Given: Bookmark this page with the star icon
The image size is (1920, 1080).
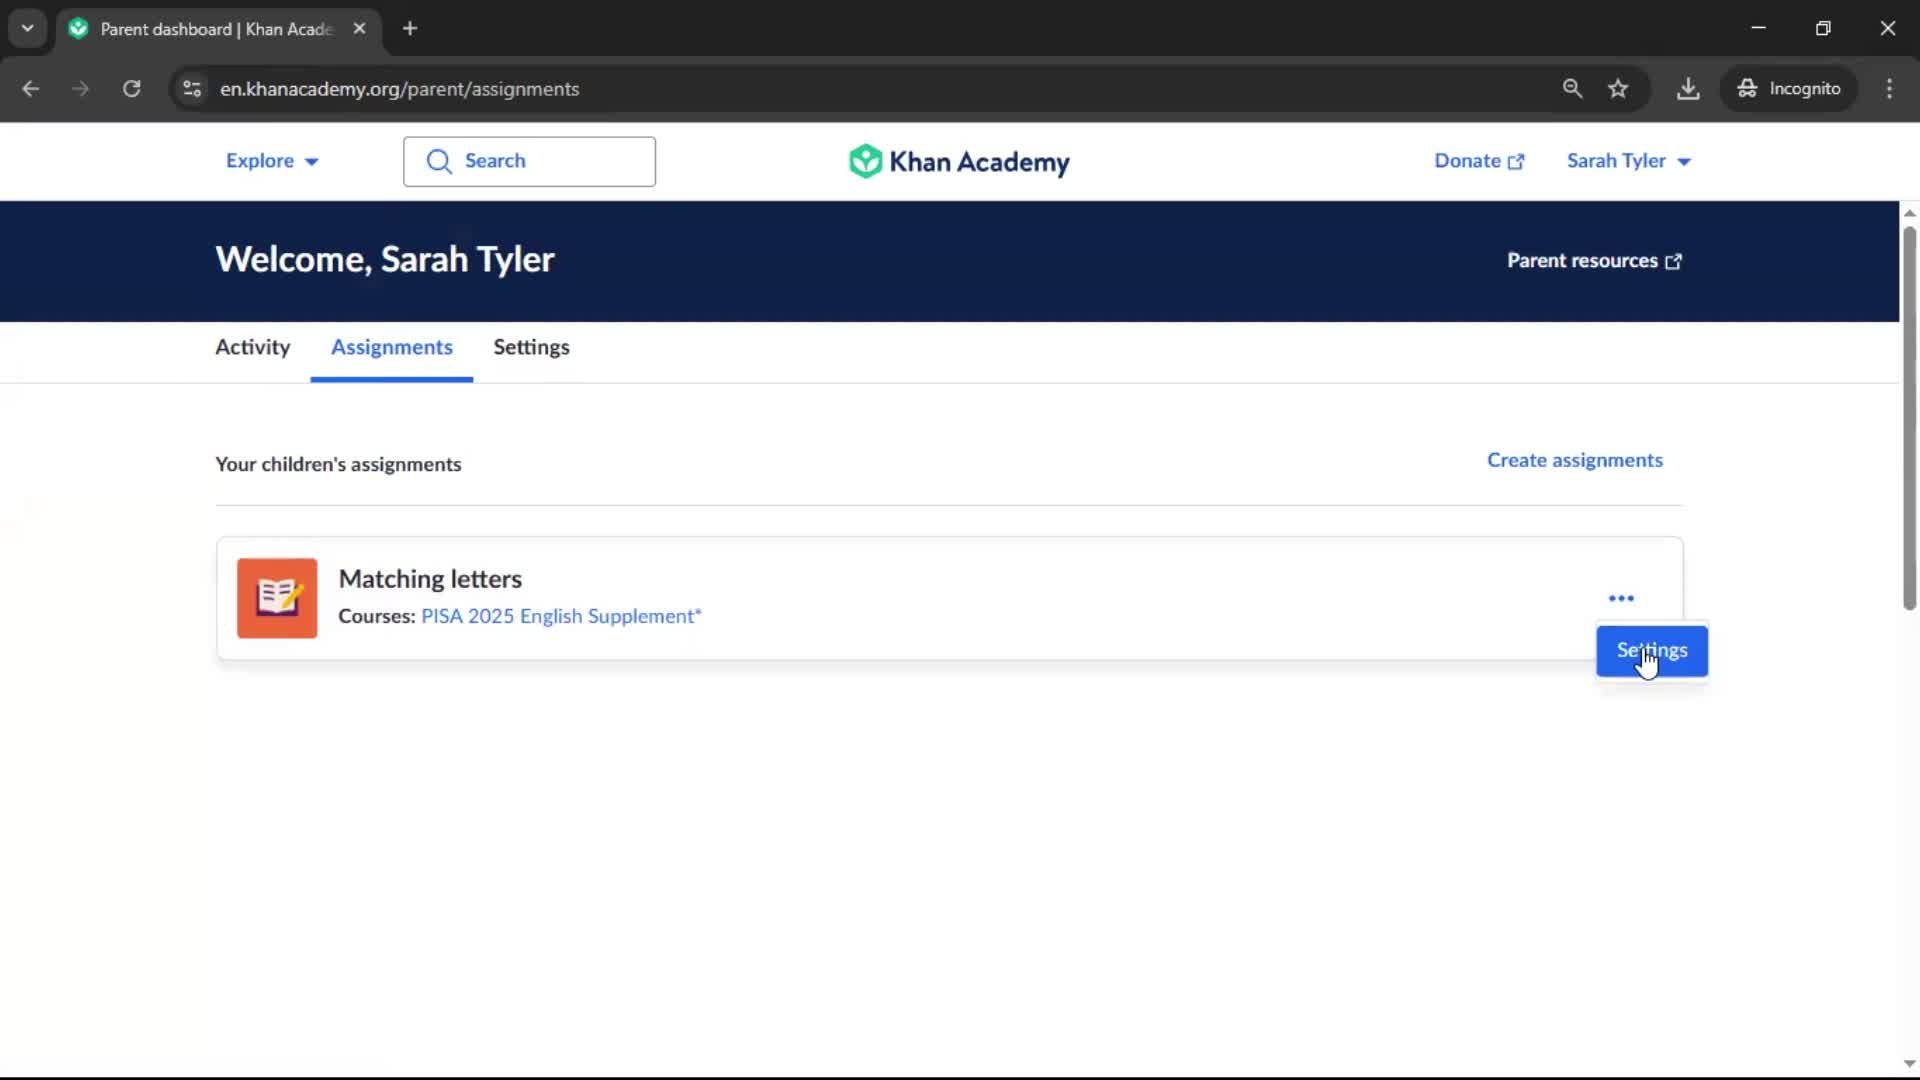Looking at the screenshot, I should pyautogui.click(x=1618, y=88).
